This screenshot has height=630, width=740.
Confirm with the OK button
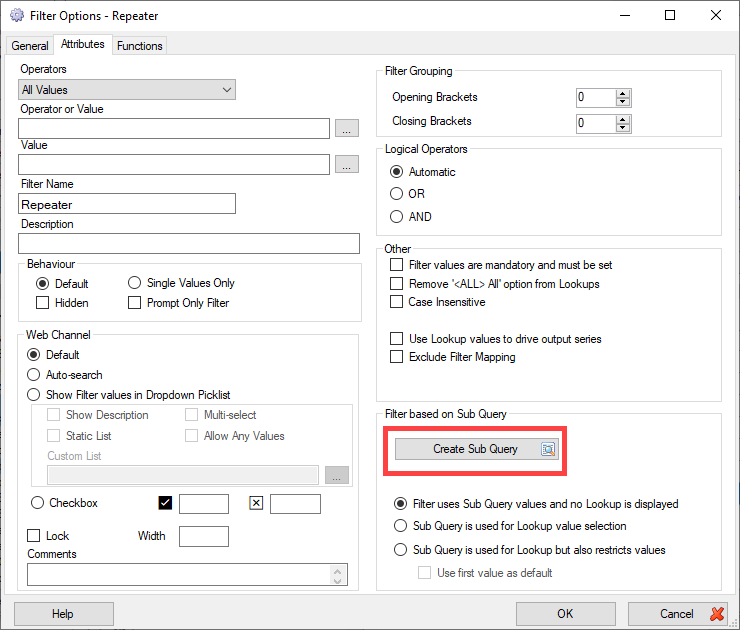tap(565, 613)
